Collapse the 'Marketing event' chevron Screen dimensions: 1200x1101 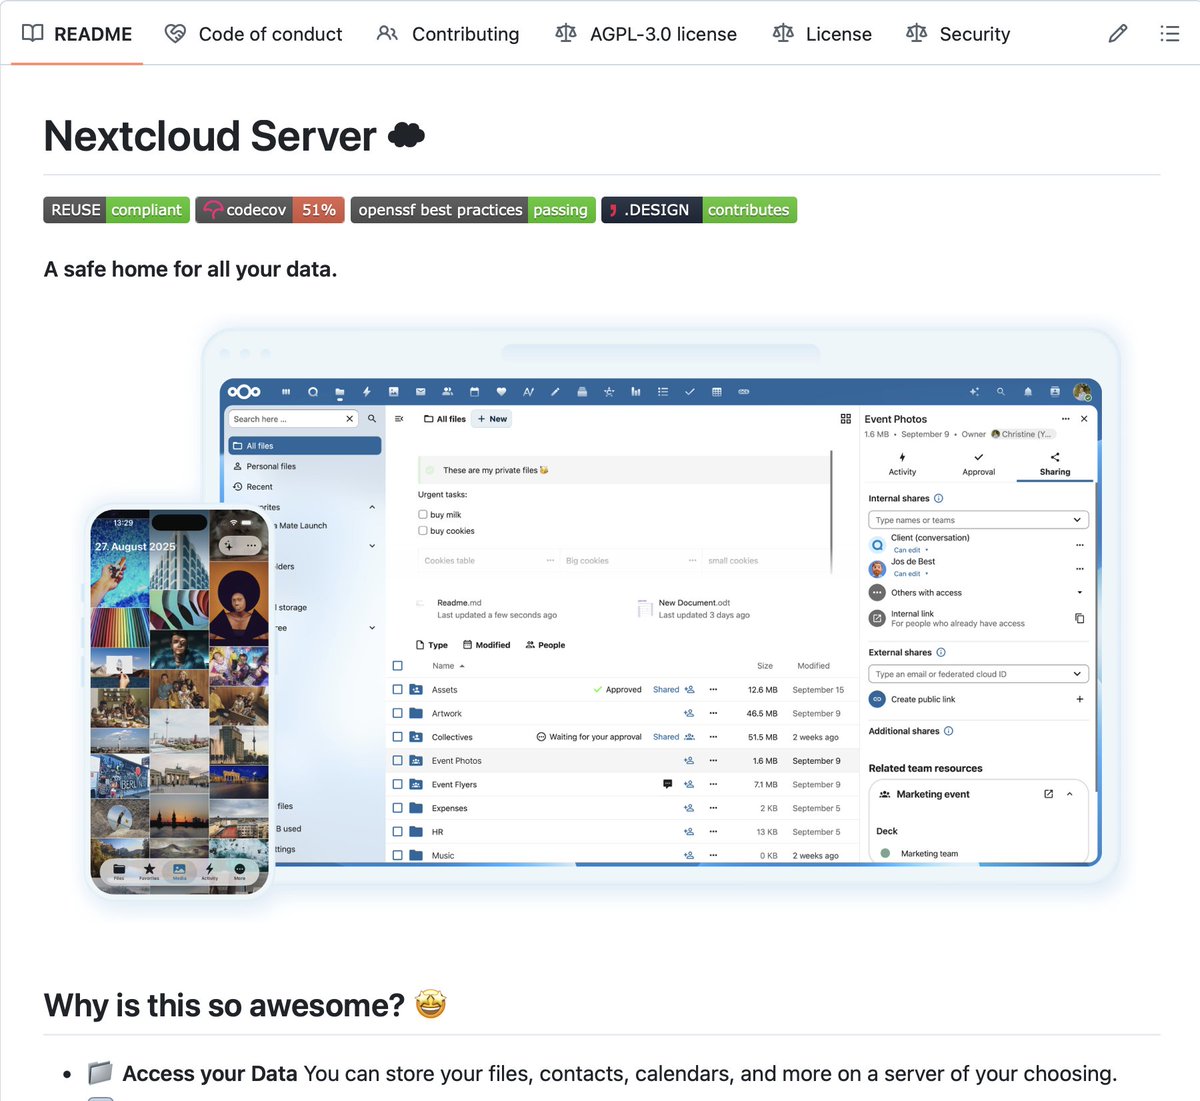pyautogui.click(x=1070, y=794)
